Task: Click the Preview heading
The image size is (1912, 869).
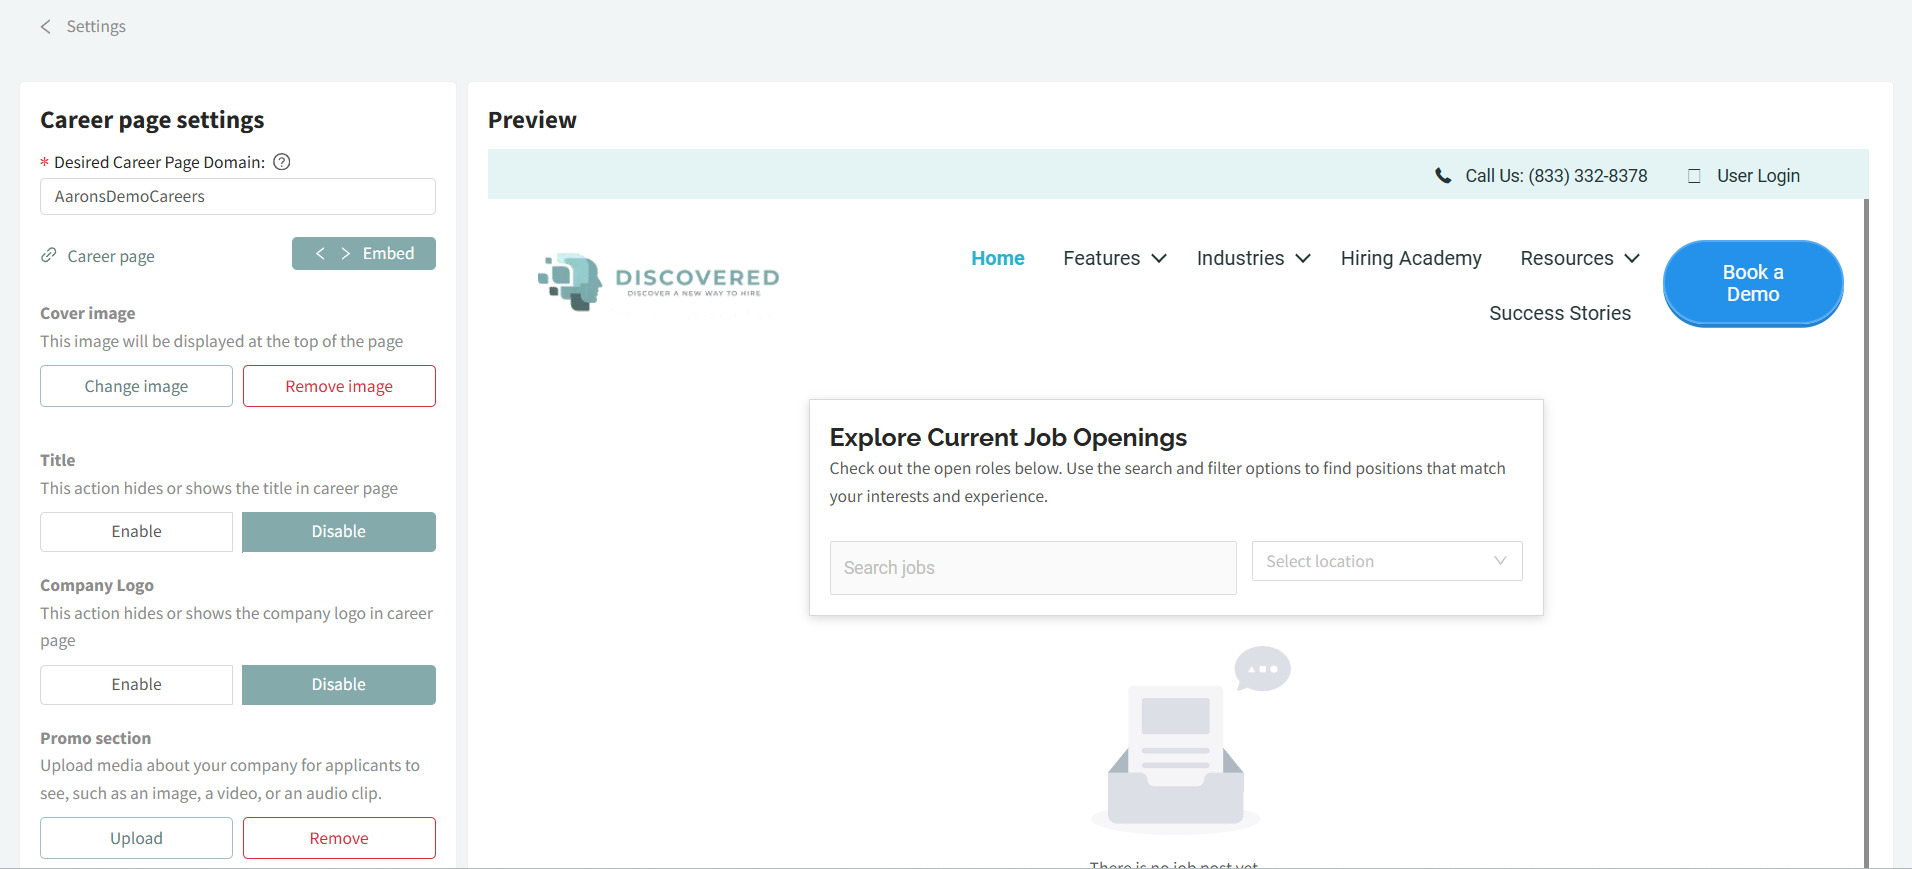Action: (x=532, y=120)
